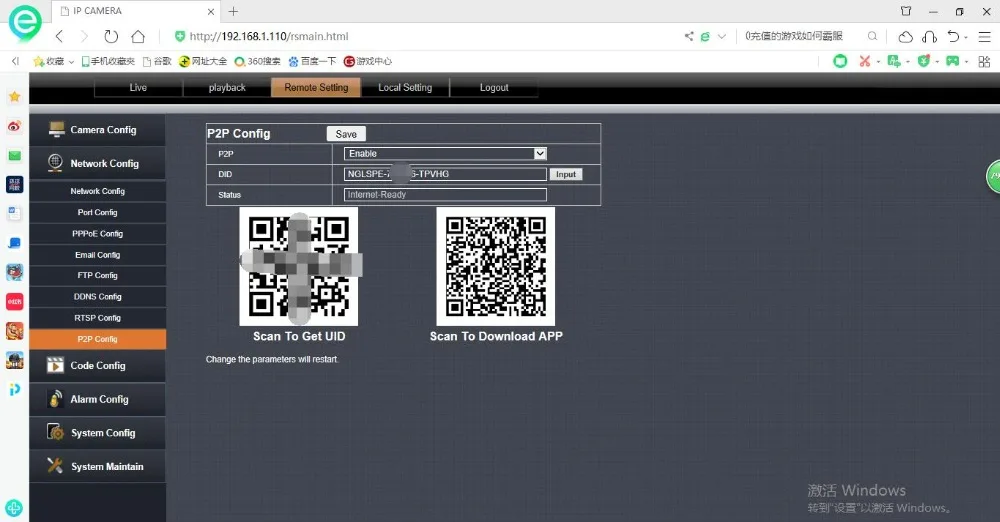1000x522 pixels.
Task: Close the IP CAMERA tab
Action: pyautogui.click(x=211, y=11)
